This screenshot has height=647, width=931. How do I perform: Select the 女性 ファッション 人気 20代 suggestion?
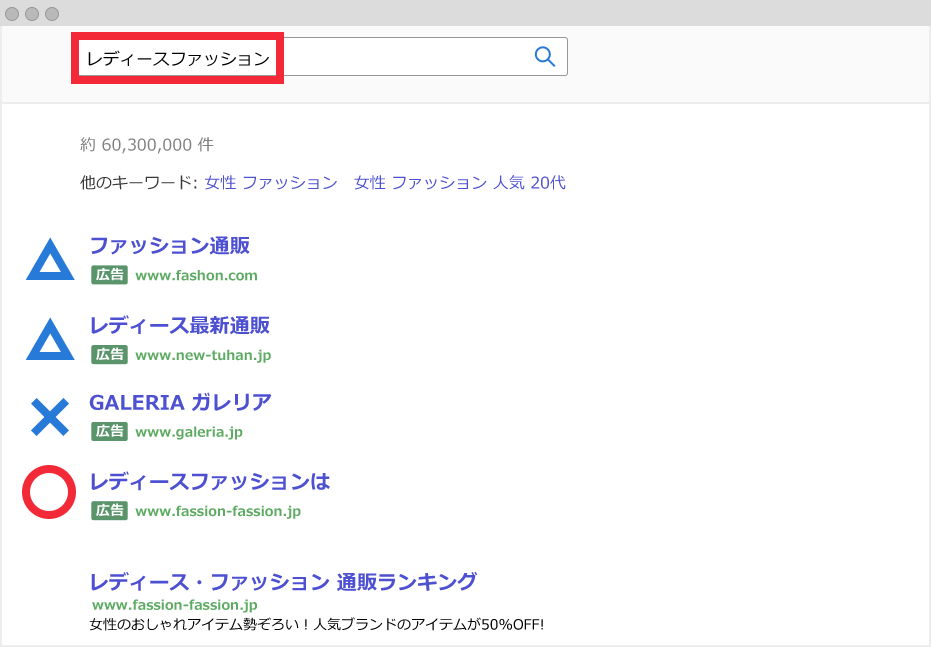[459, 182]
